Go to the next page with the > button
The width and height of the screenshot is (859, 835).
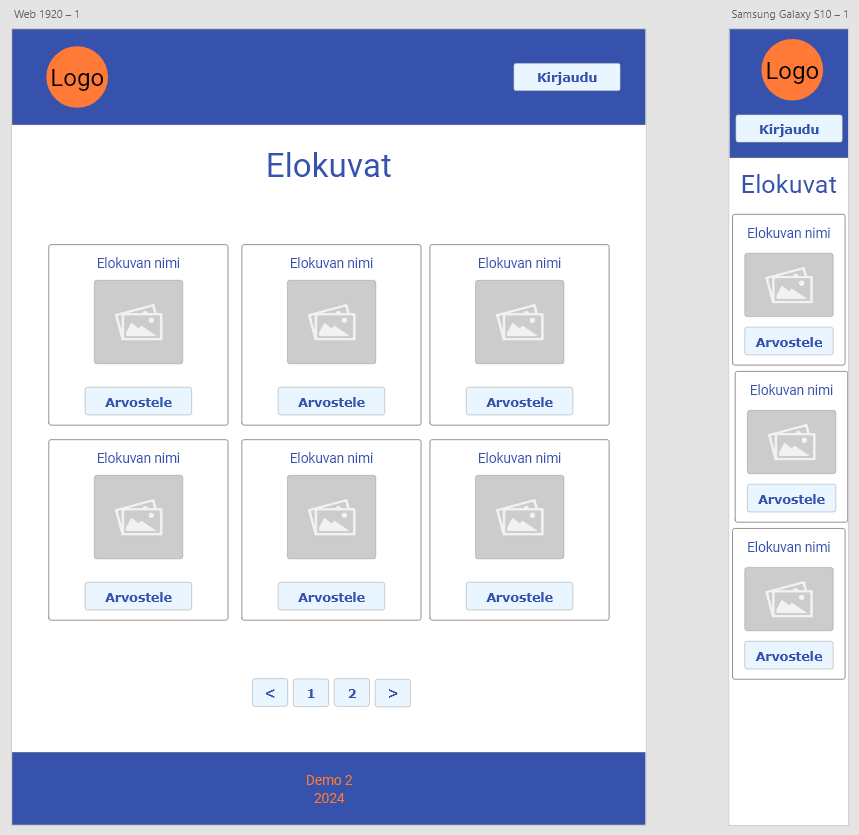coord(393,693)
